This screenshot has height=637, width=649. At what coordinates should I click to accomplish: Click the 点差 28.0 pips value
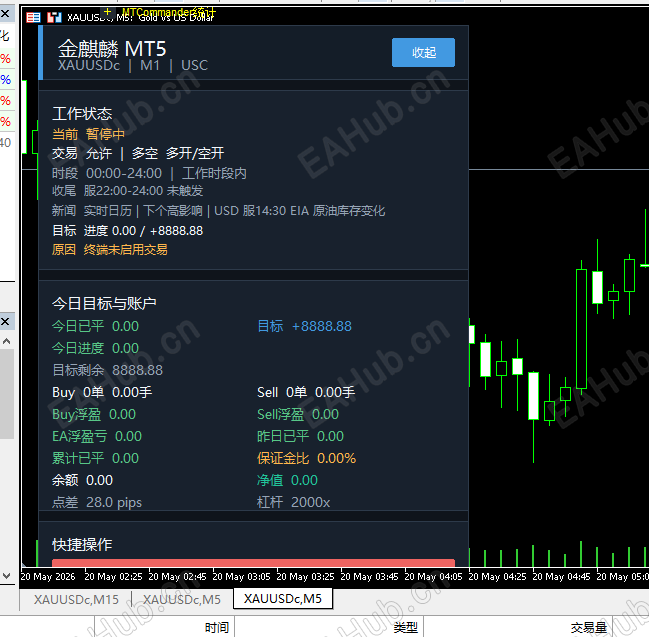pos(97,502)
